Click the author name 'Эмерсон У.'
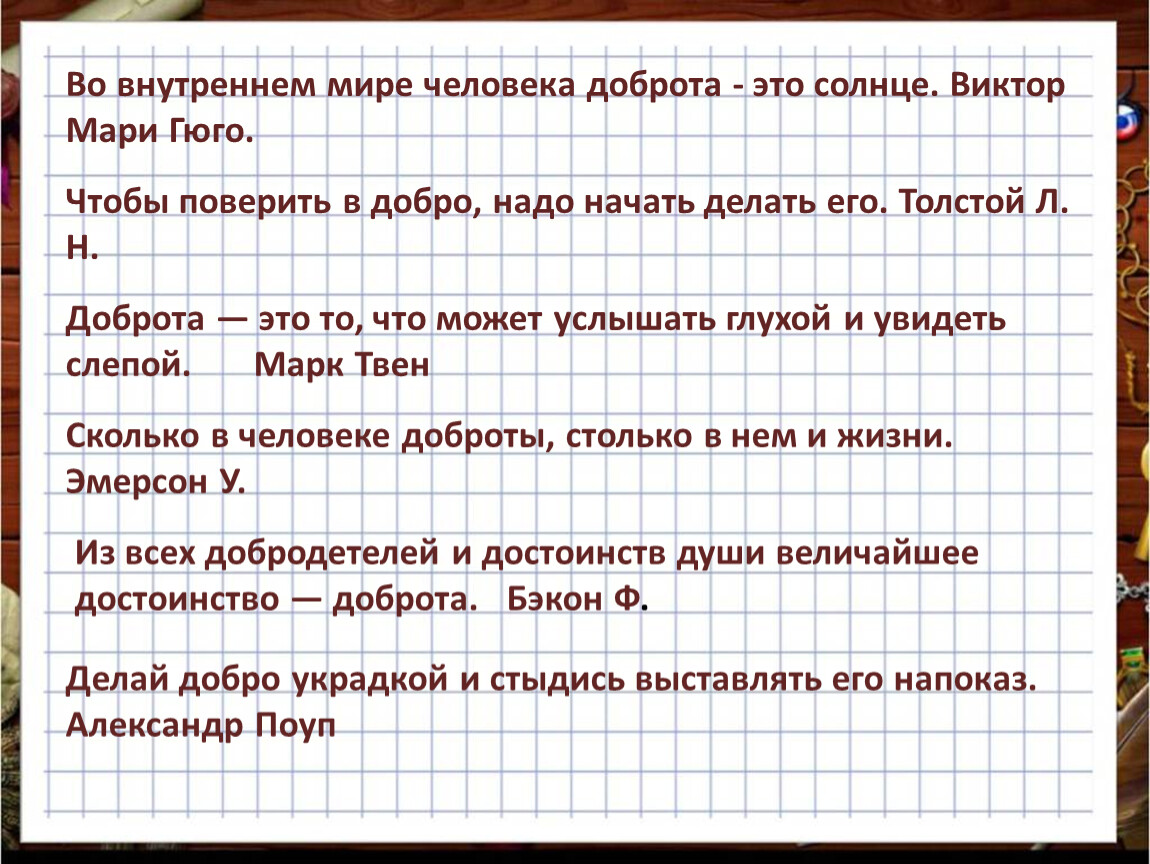 point(155,481)
